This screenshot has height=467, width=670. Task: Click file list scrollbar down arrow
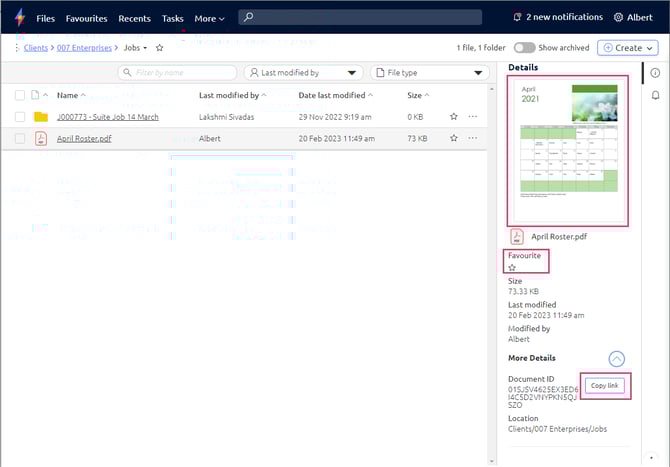(491, 461)
